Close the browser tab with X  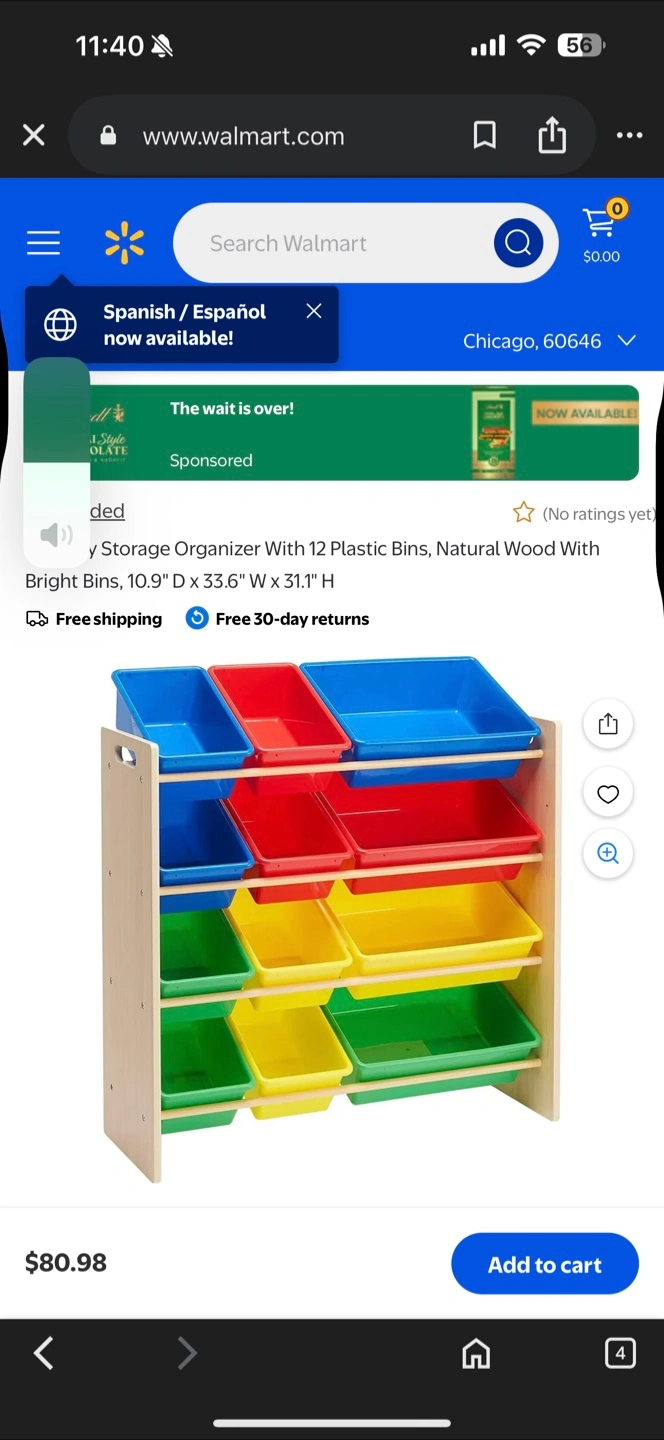[x=34, y=135]
